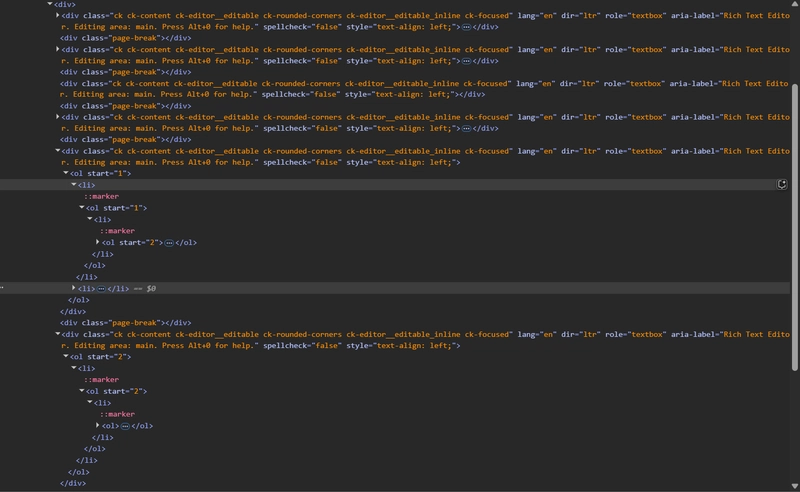Expand the collapsed <ol> with no start attribute
800x492 pixels.
click(97, 426)
